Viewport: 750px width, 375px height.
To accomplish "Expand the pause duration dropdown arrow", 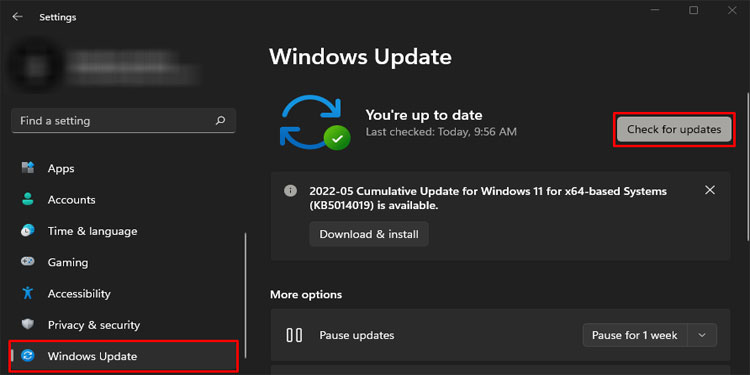I will coord(702,335).
